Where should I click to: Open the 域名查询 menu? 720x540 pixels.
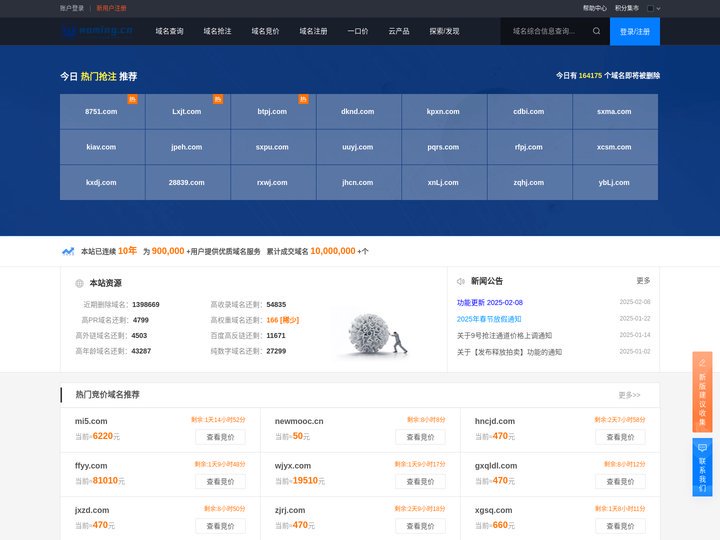pos(169,31)
